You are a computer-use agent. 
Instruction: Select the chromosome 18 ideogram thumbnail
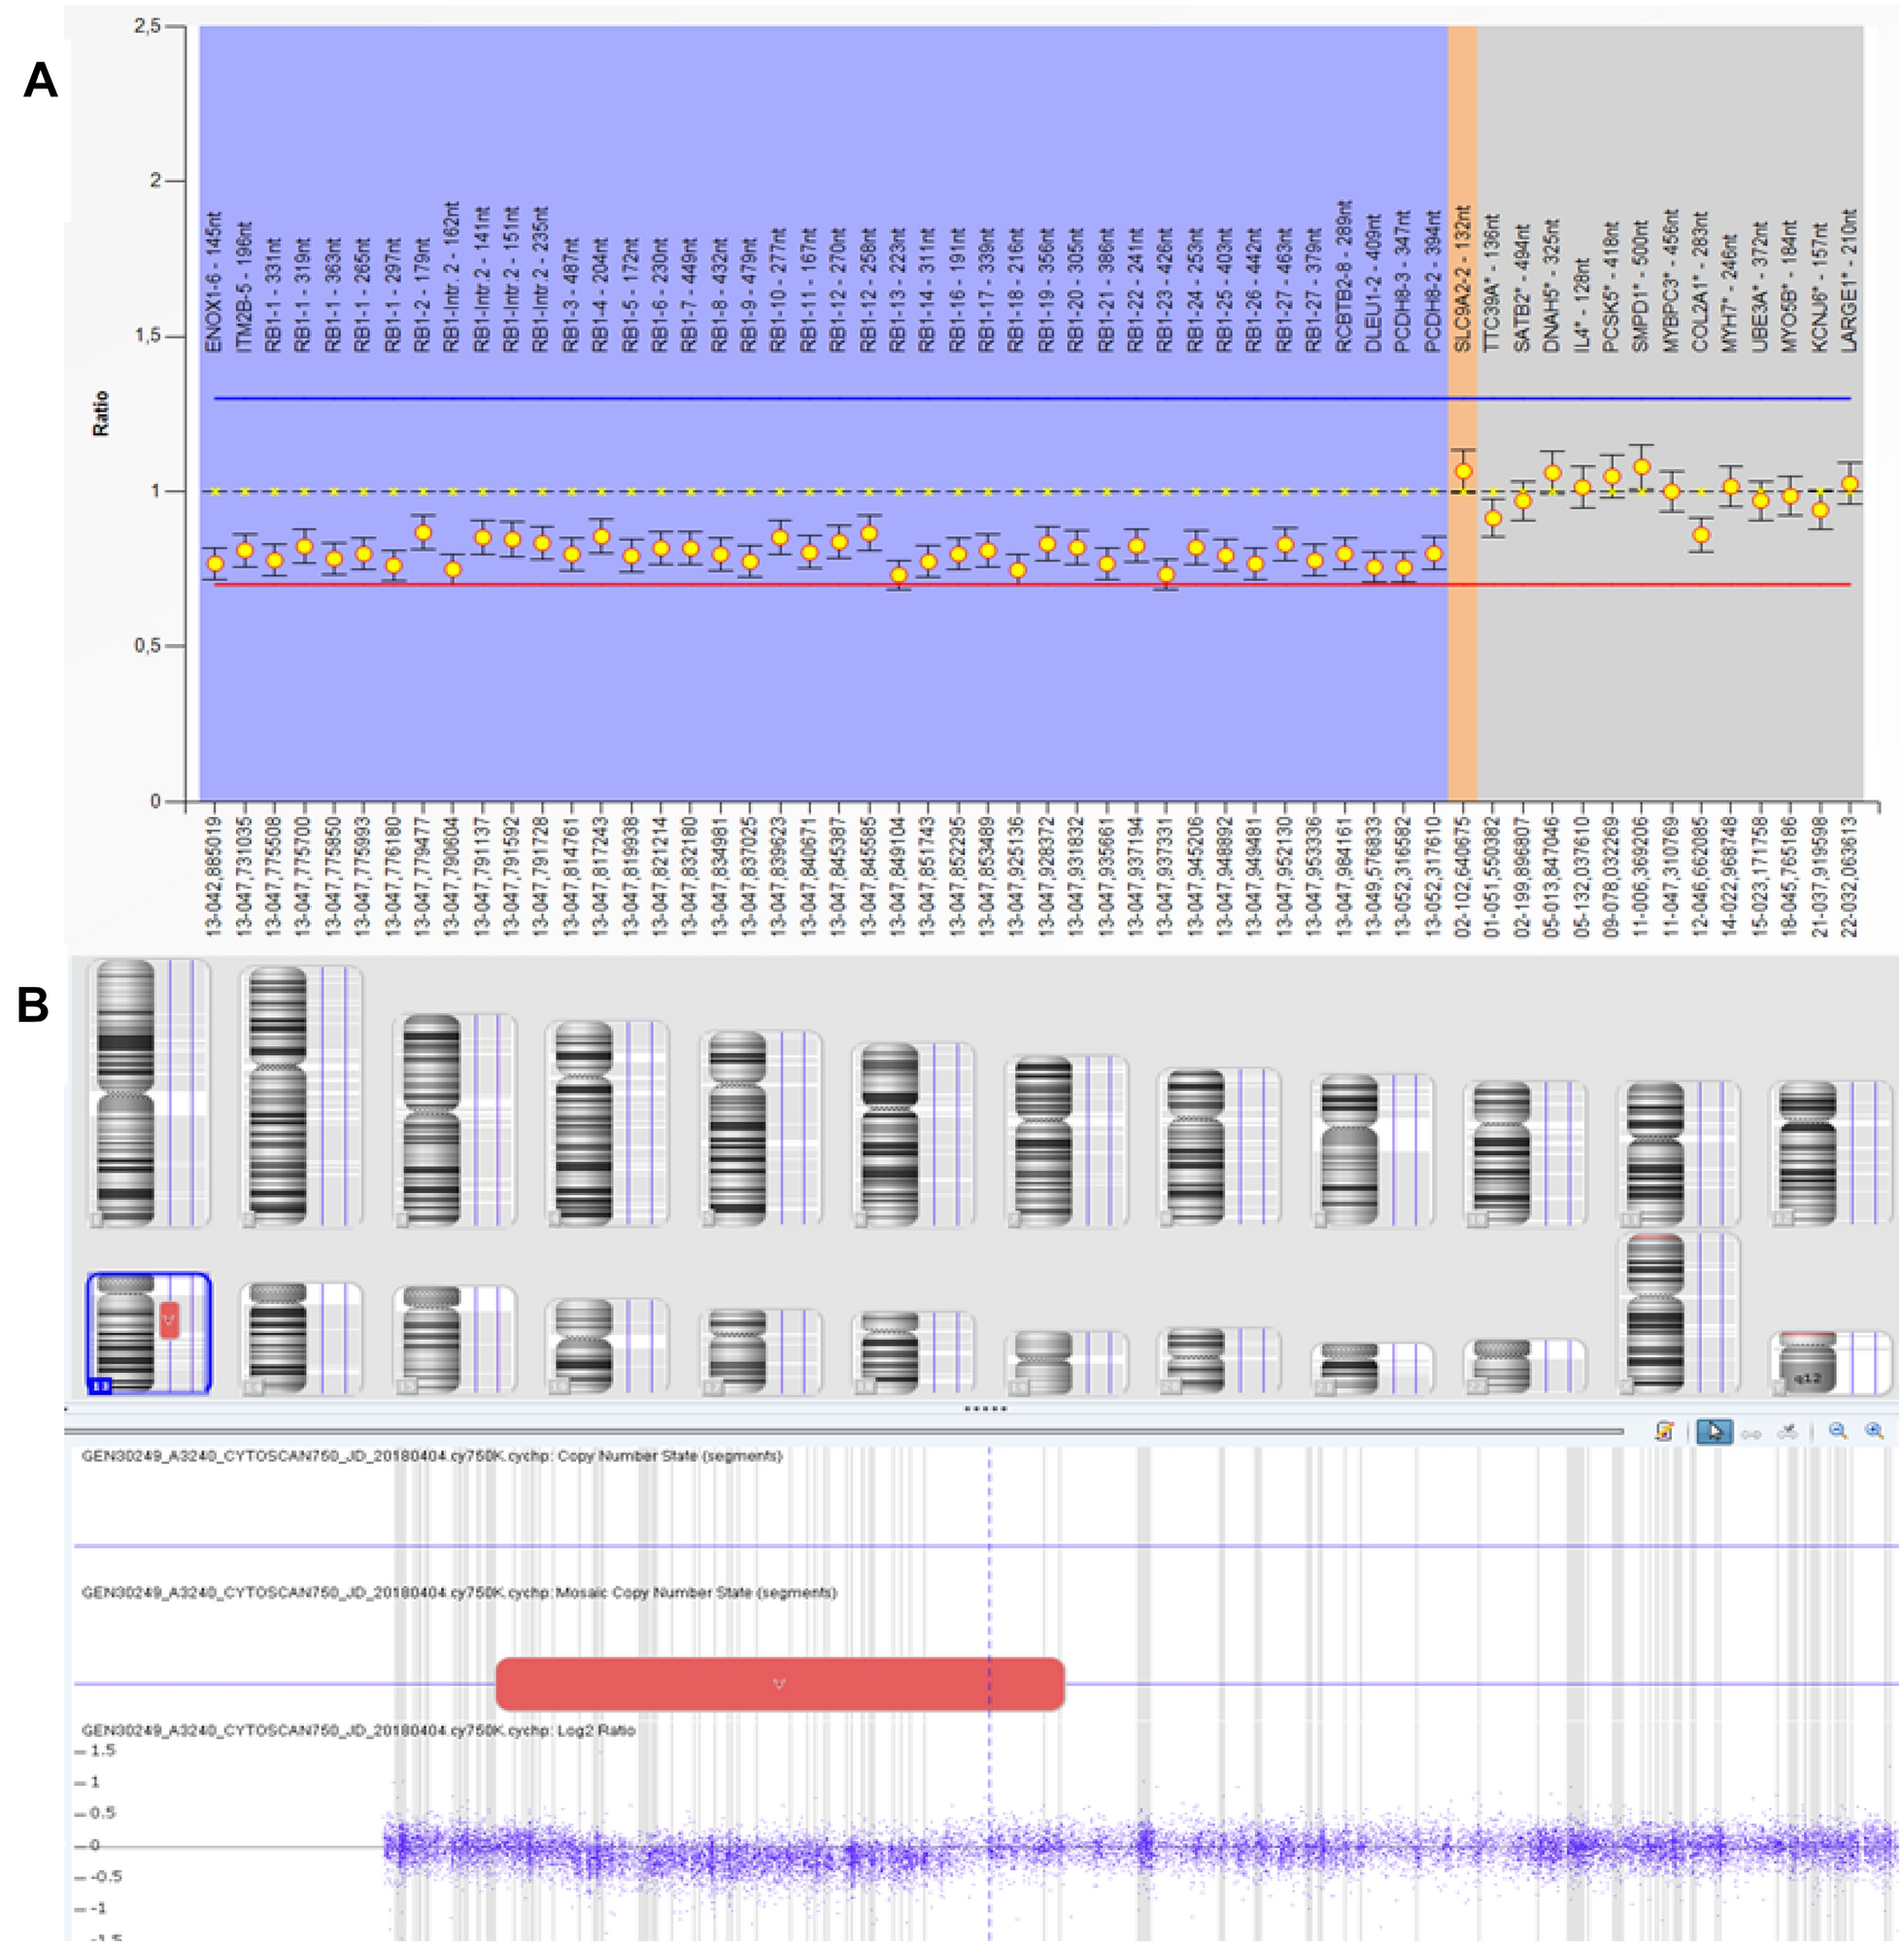pyautogui.click(x=913, y=1352)
